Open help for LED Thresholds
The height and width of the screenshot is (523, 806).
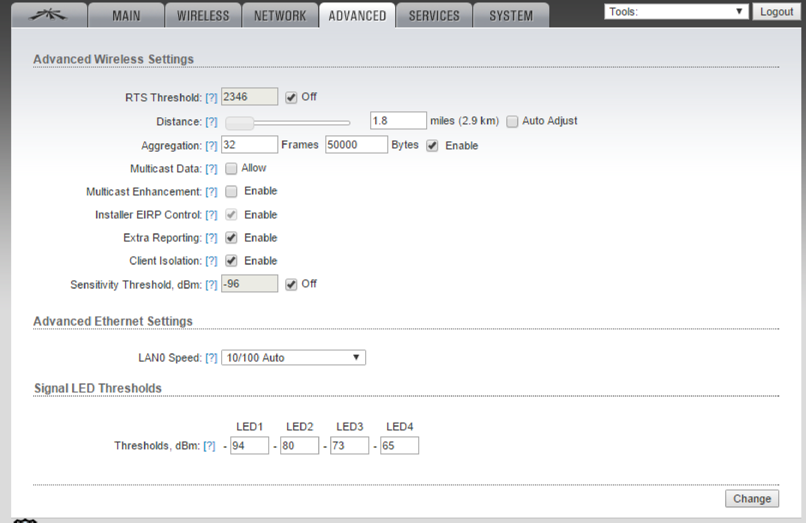click(x=209, y=446)
